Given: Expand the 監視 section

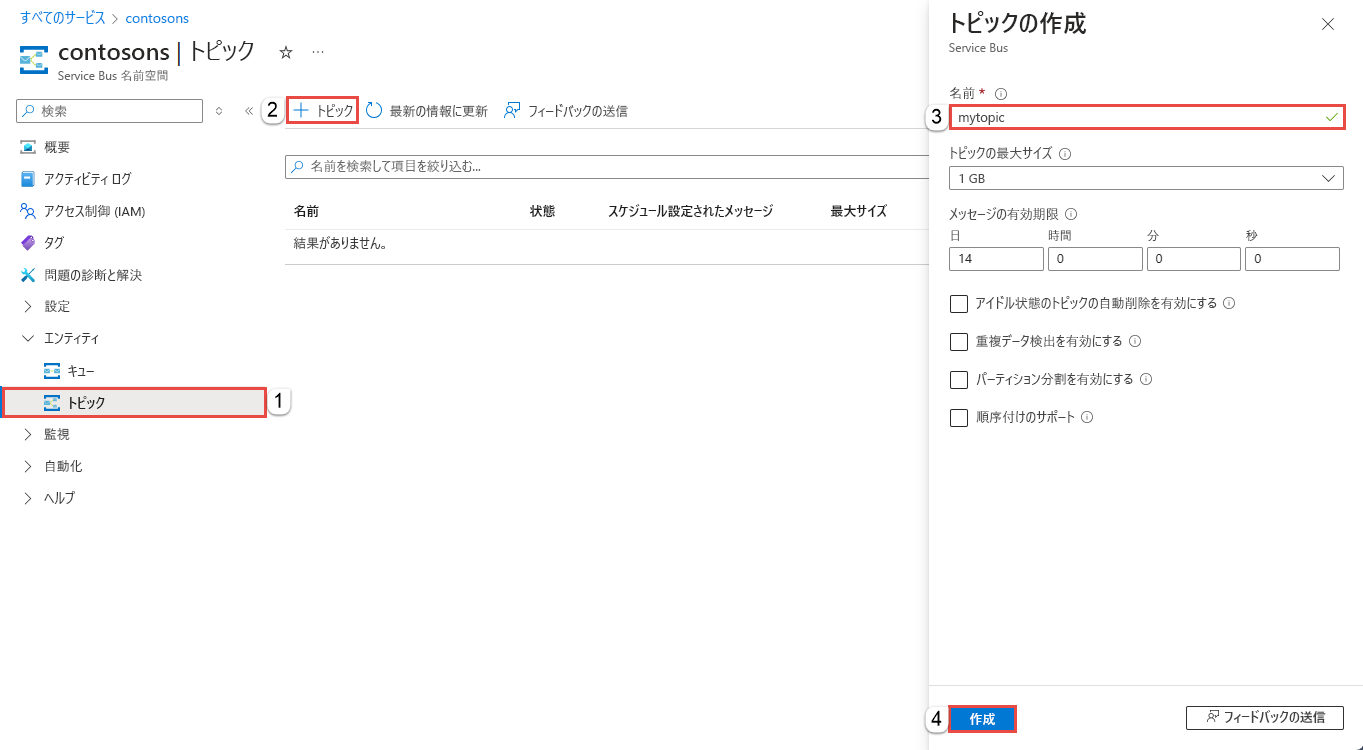Looking at the screenshot, I should (x=55, y=433).
